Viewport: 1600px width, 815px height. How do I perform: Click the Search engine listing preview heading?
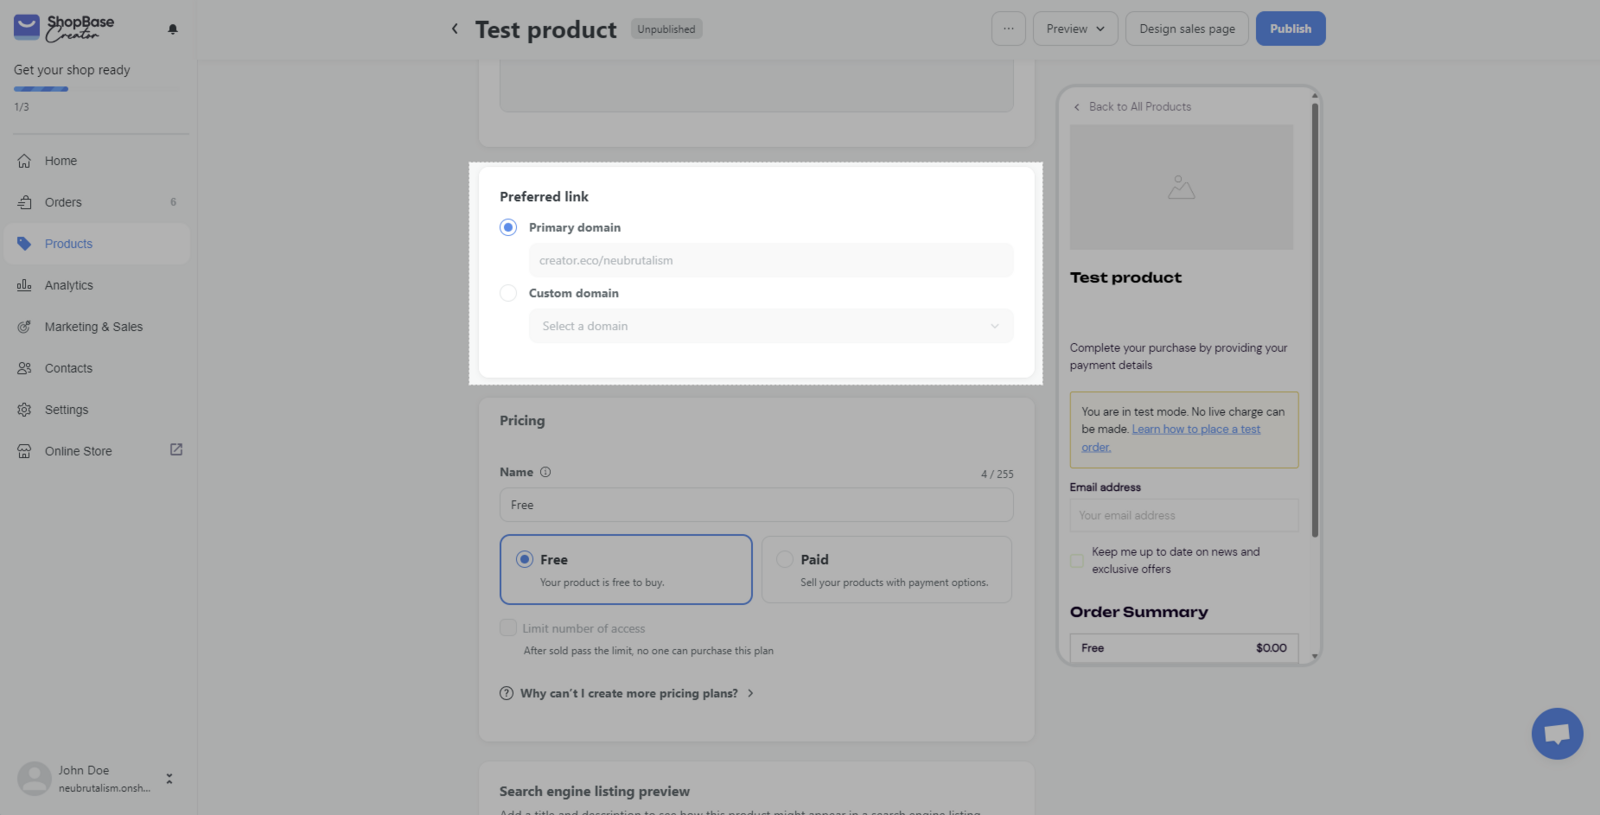pos(595,791)
